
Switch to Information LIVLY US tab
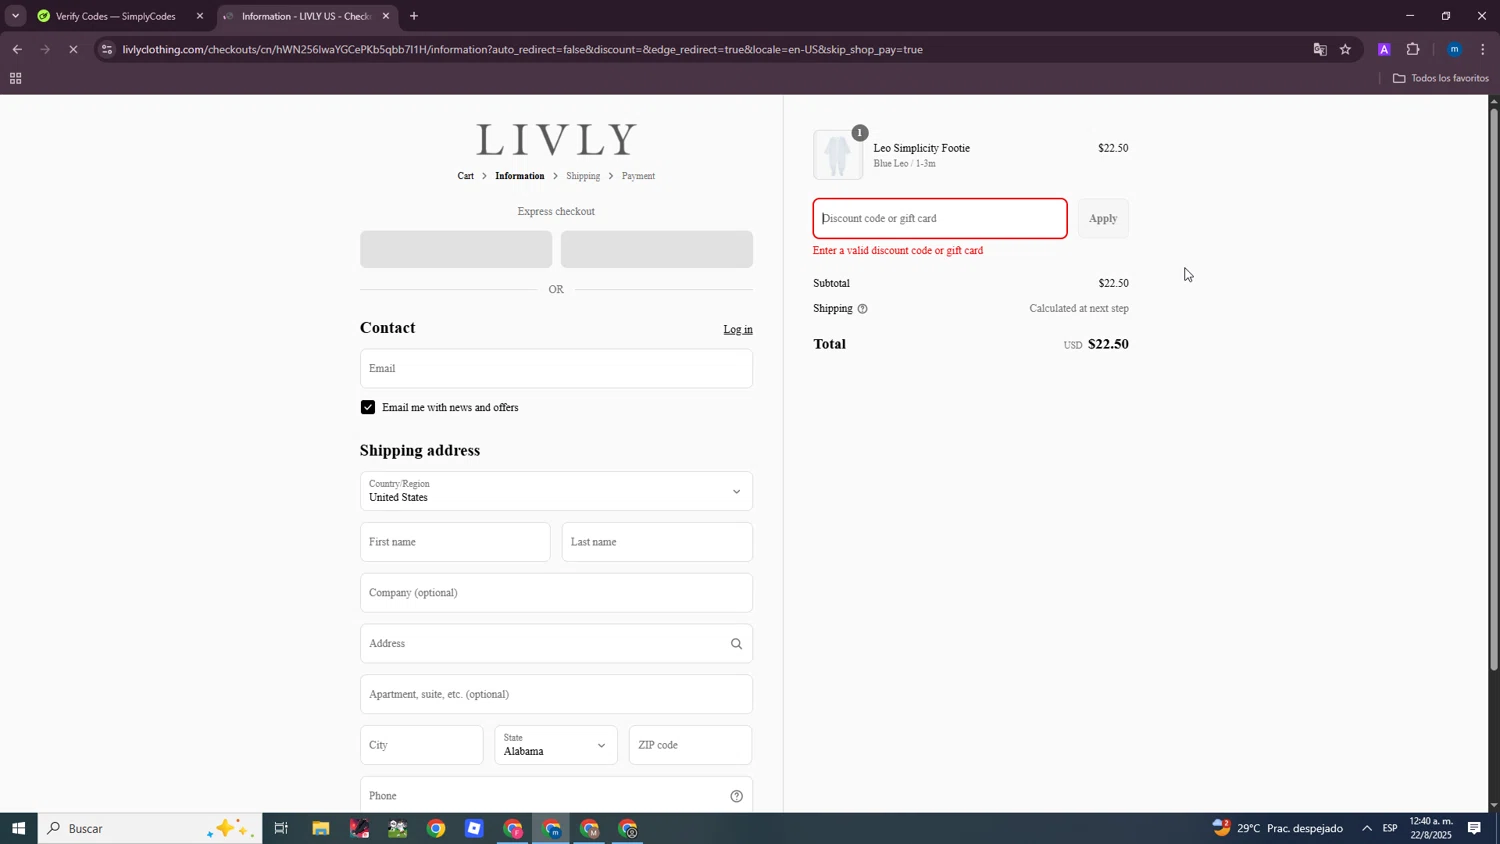[x=306, y=16]
